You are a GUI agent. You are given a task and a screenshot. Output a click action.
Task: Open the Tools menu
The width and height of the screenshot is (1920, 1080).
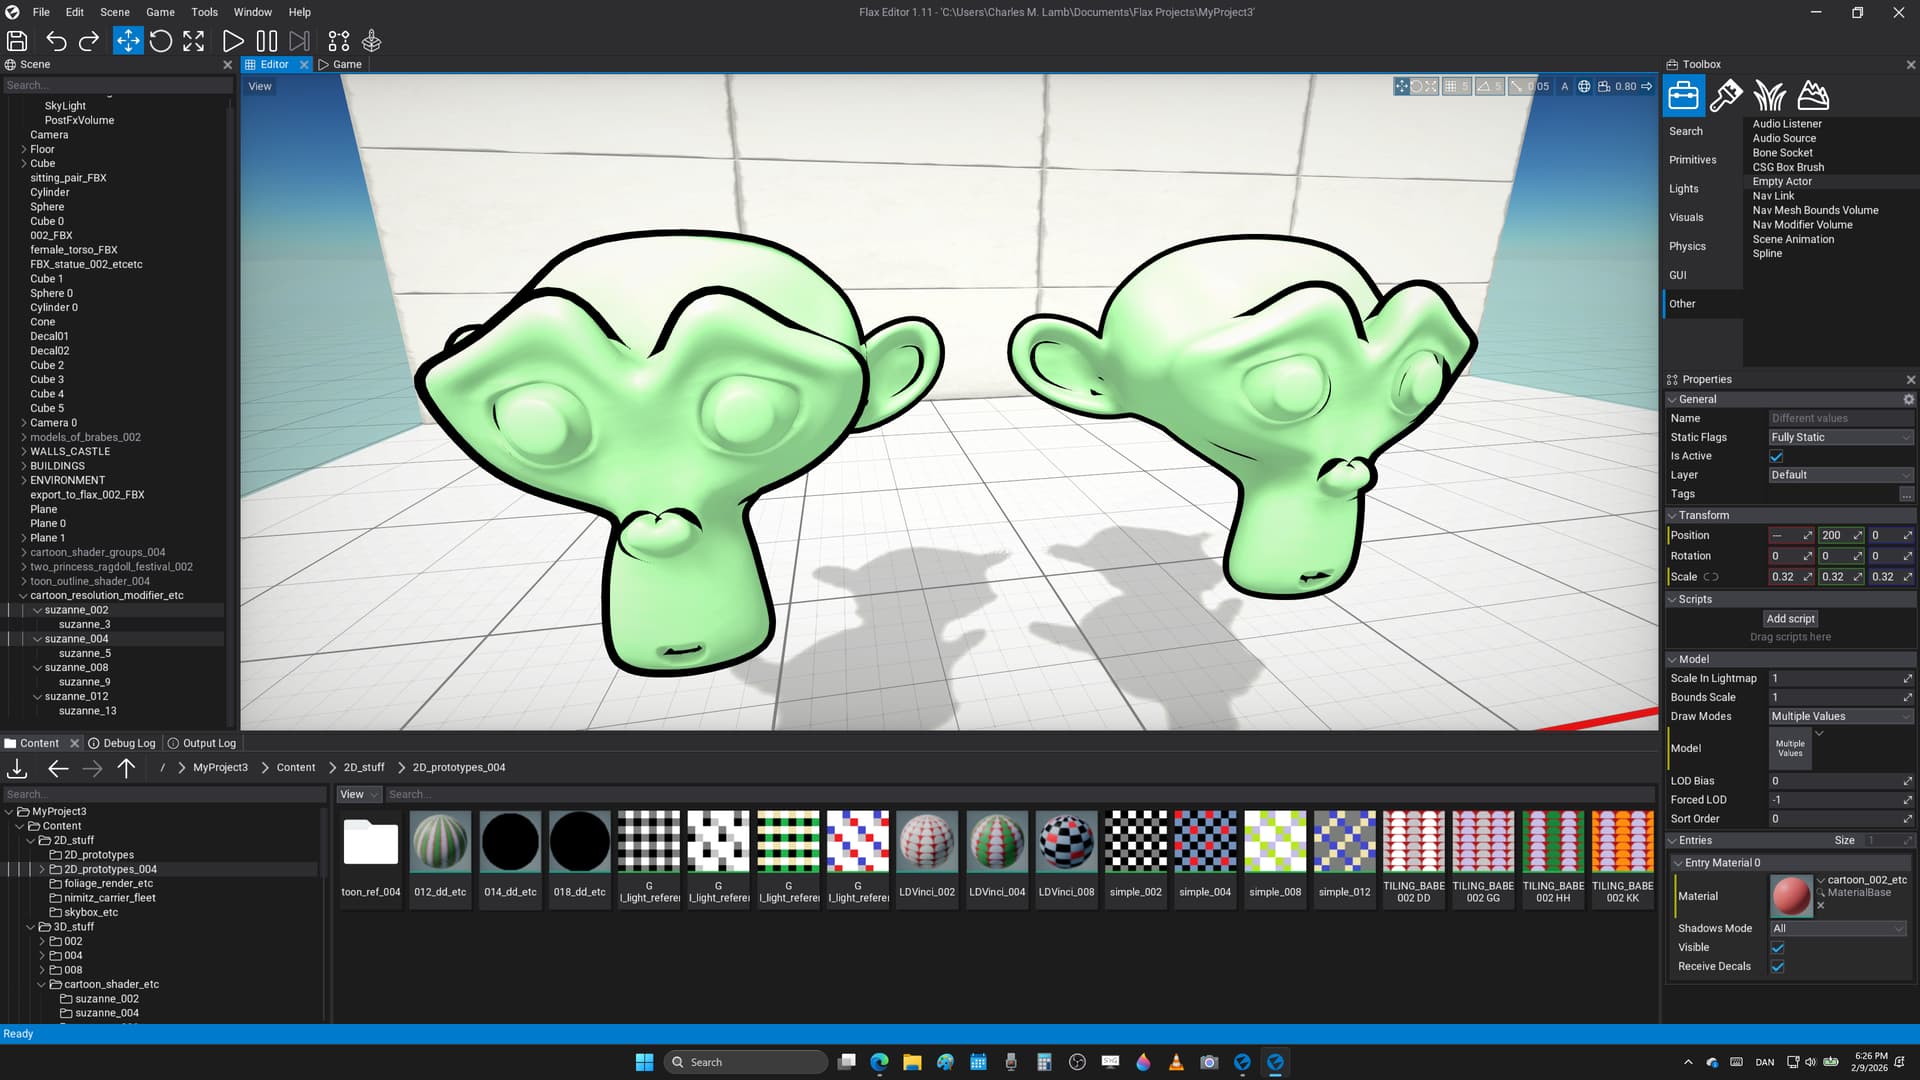coord(204,12)
